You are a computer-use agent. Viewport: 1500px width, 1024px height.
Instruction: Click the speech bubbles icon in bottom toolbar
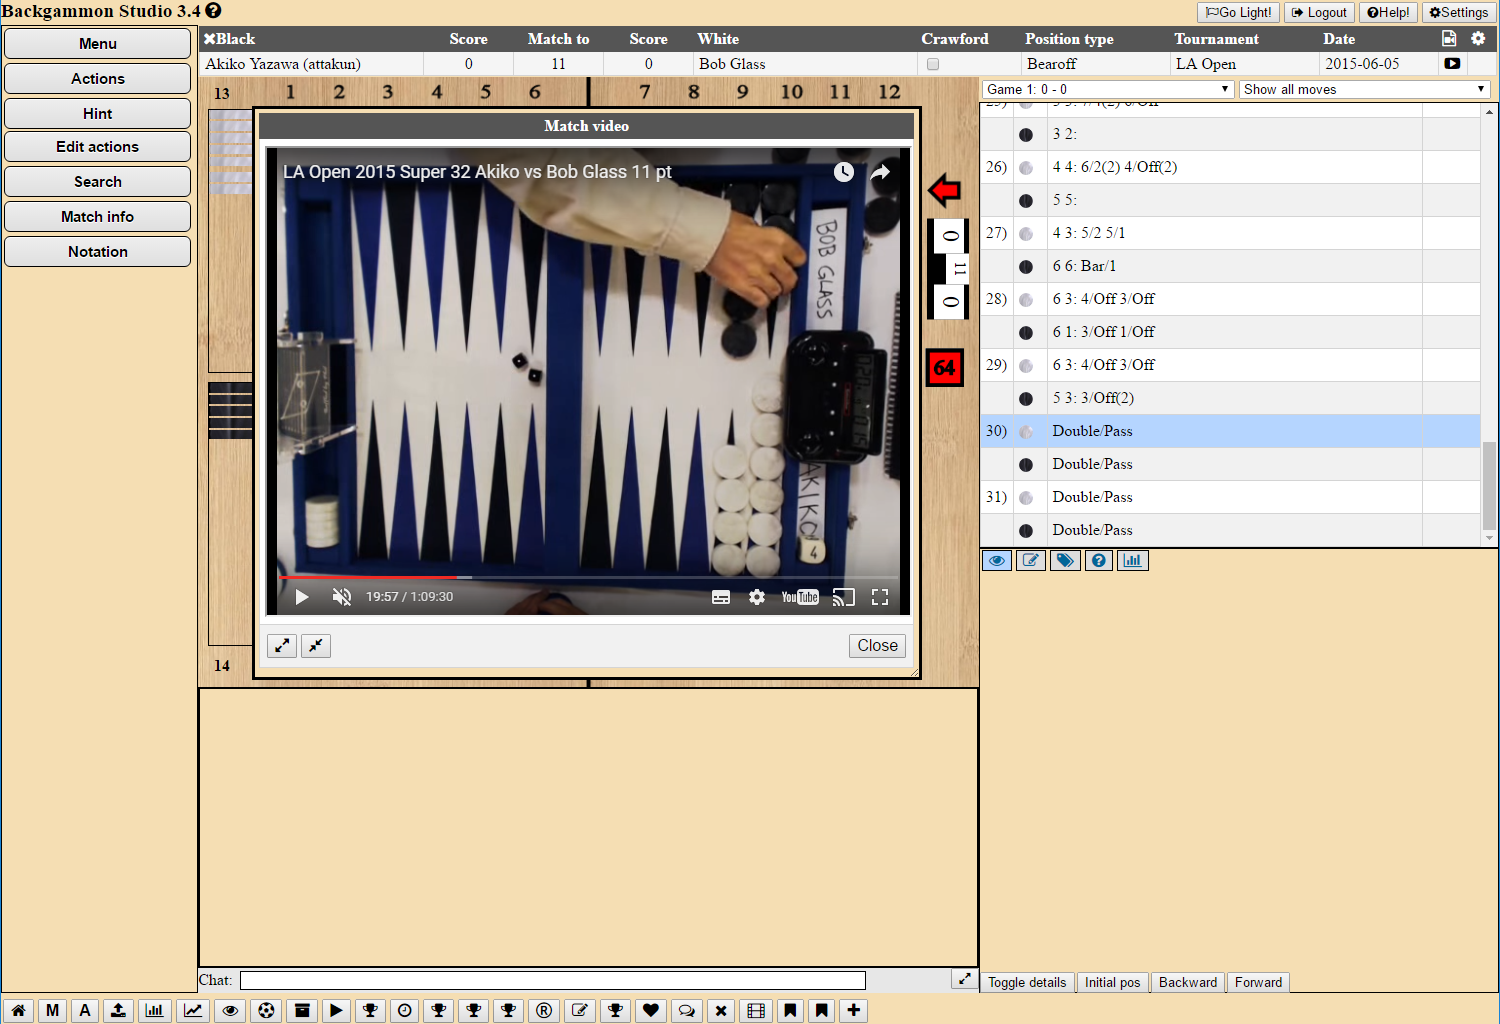coord(686,1010)
